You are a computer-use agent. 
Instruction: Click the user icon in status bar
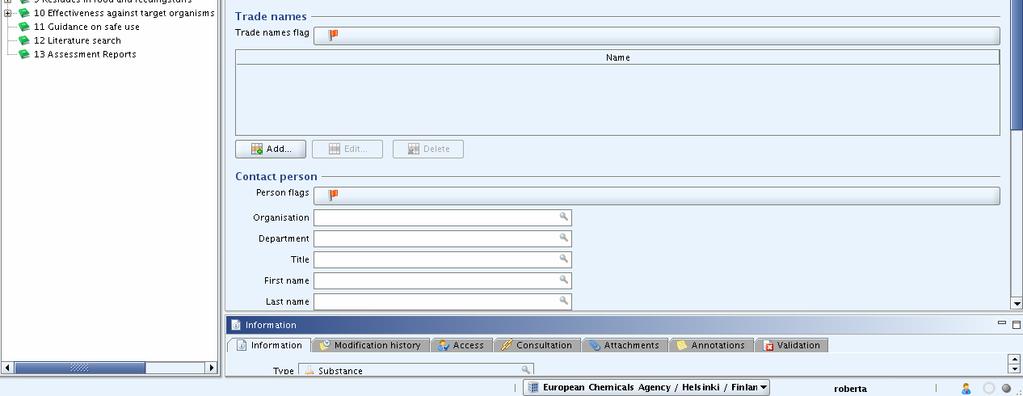(966, 388)
